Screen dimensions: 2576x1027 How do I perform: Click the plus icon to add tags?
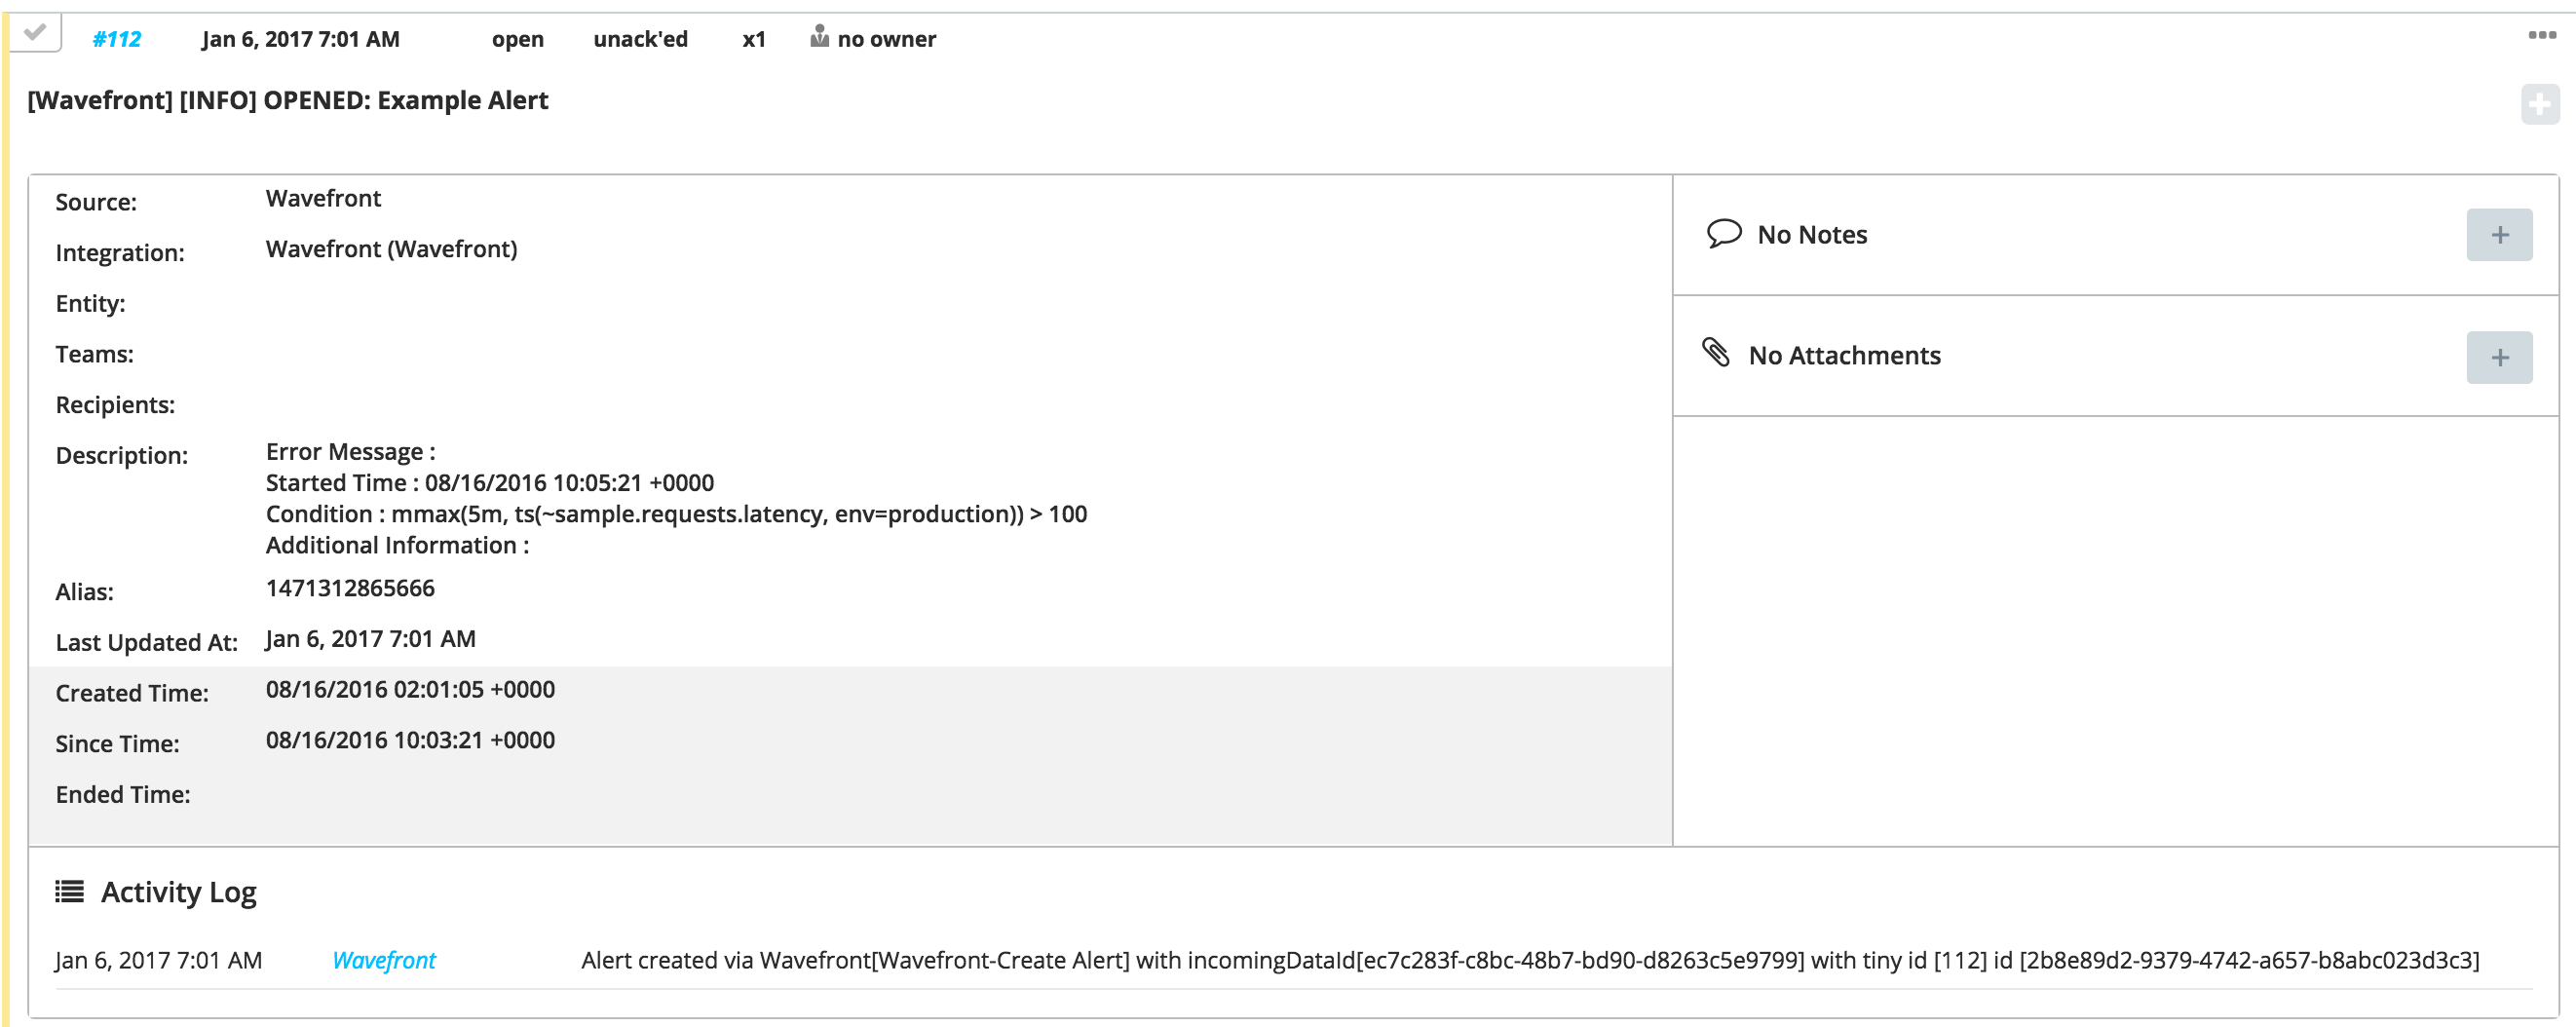(x=2540, y=102)
